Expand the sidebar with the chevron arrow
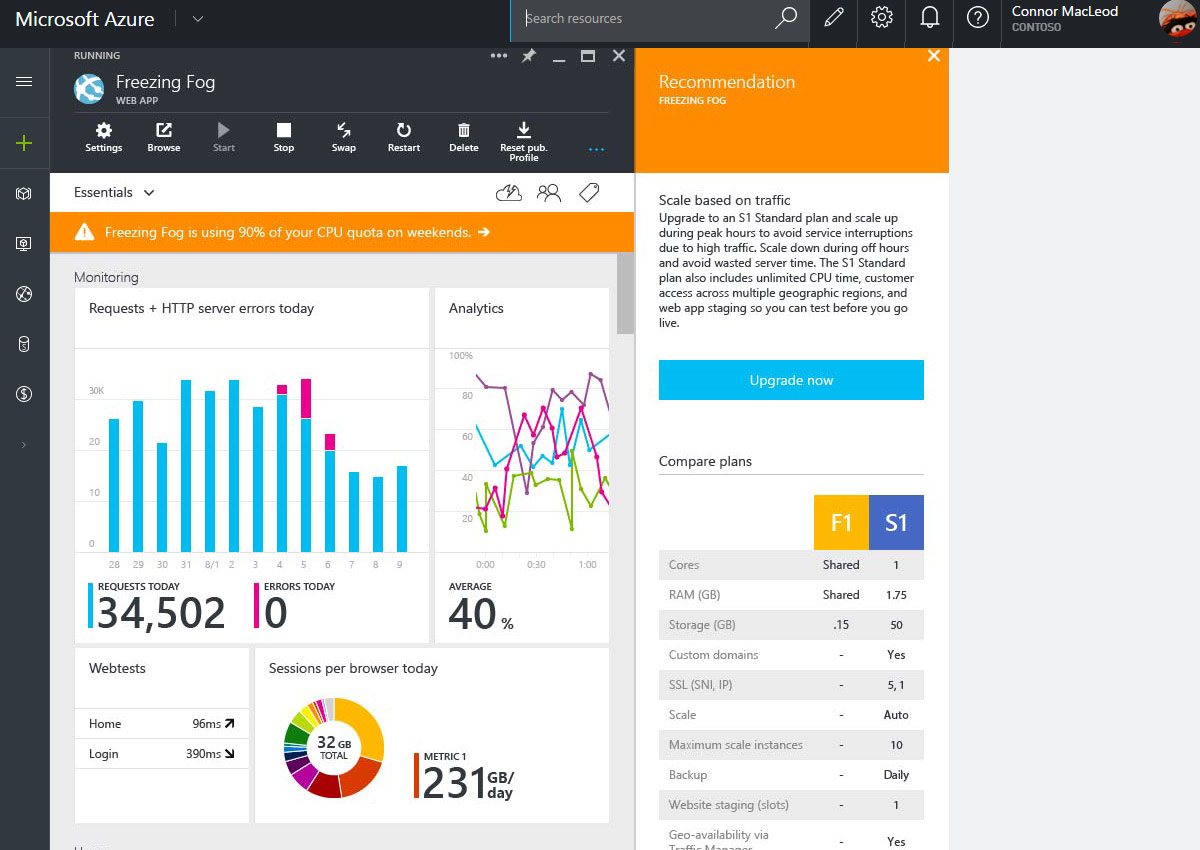The image size is (1200, 850). [x=24, y=444]
